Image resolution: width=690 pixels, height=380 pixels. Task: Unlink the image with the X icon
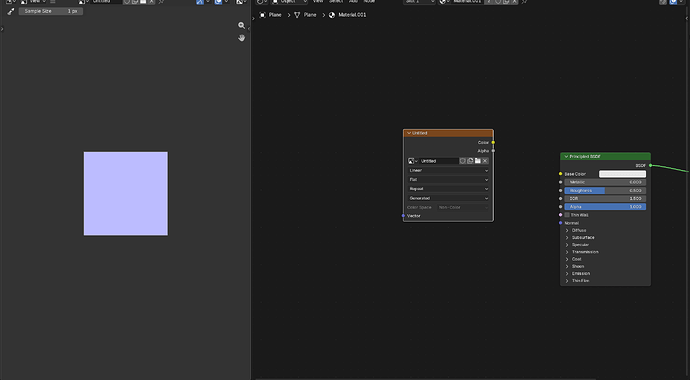pyautogui.click(x=485, y=161)
